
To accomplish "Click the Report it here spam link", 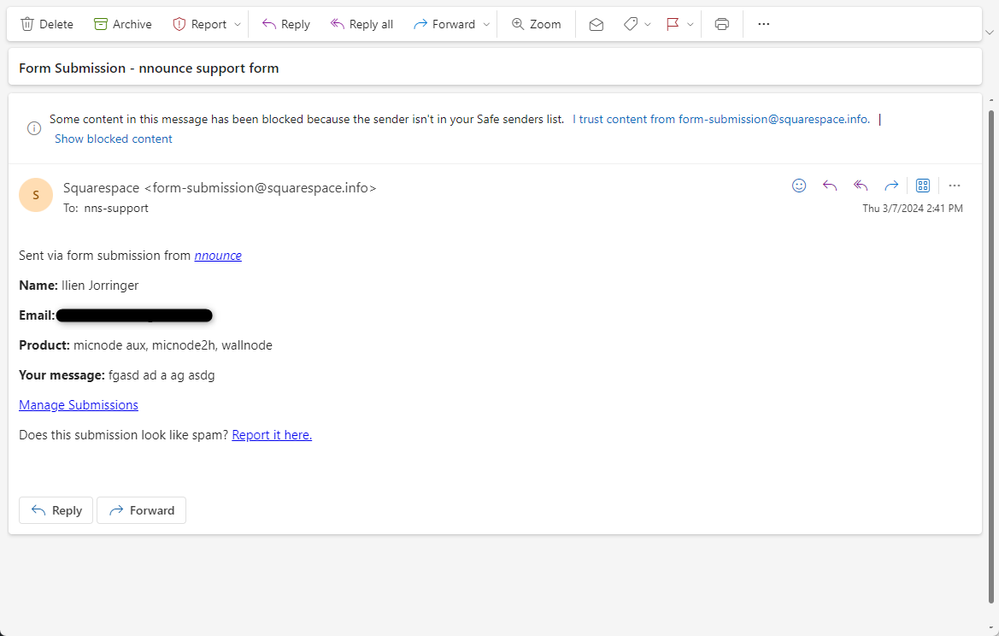I will pos(272,435).
